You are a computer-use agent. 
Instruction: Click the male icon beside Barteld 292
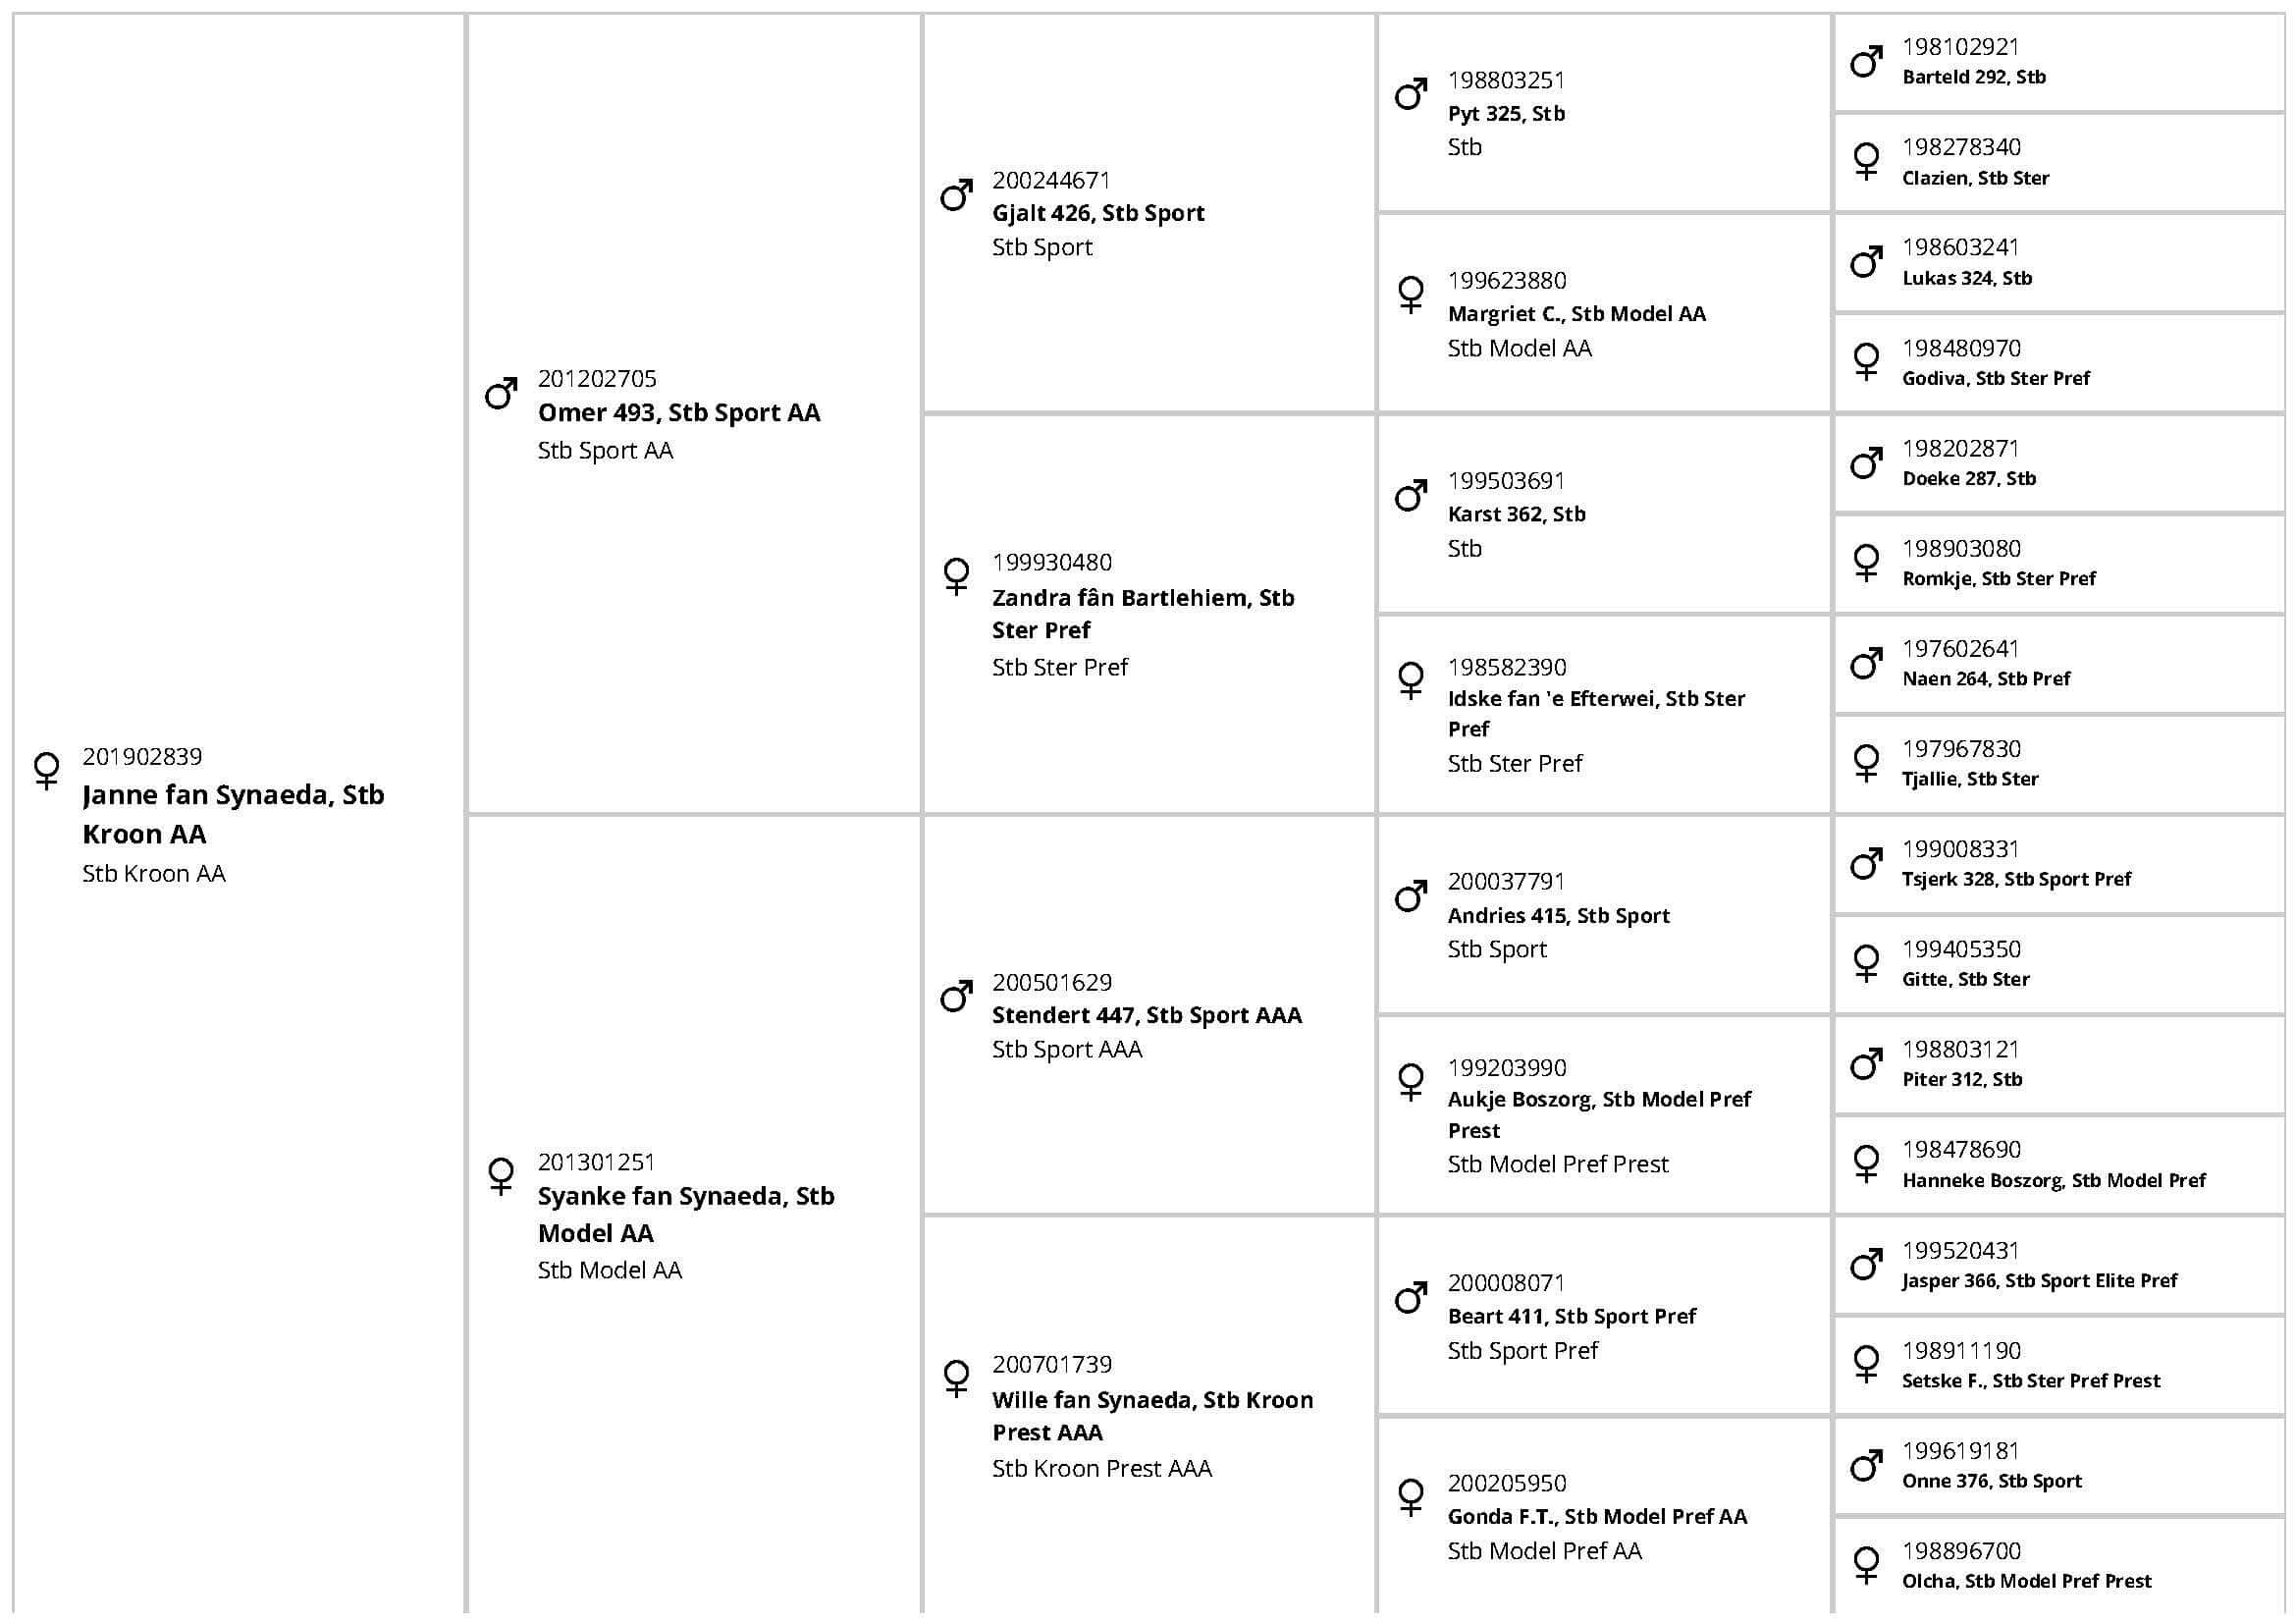click(1866, 62)
